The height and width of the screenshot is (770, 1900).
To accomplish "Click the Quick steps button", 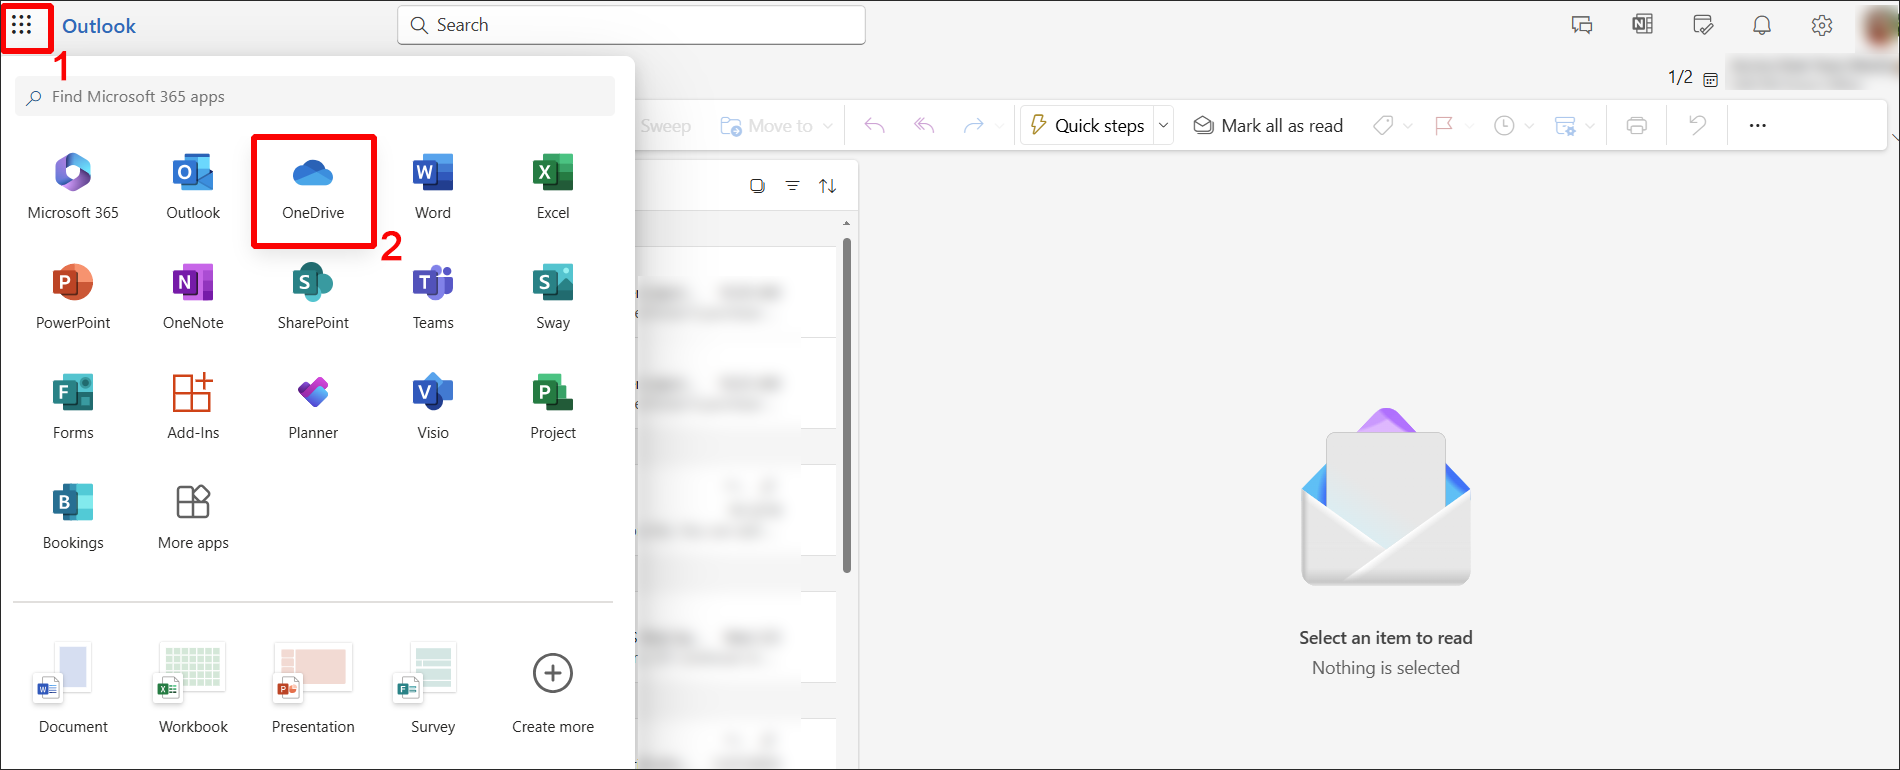I will (x=1087, y=125).
